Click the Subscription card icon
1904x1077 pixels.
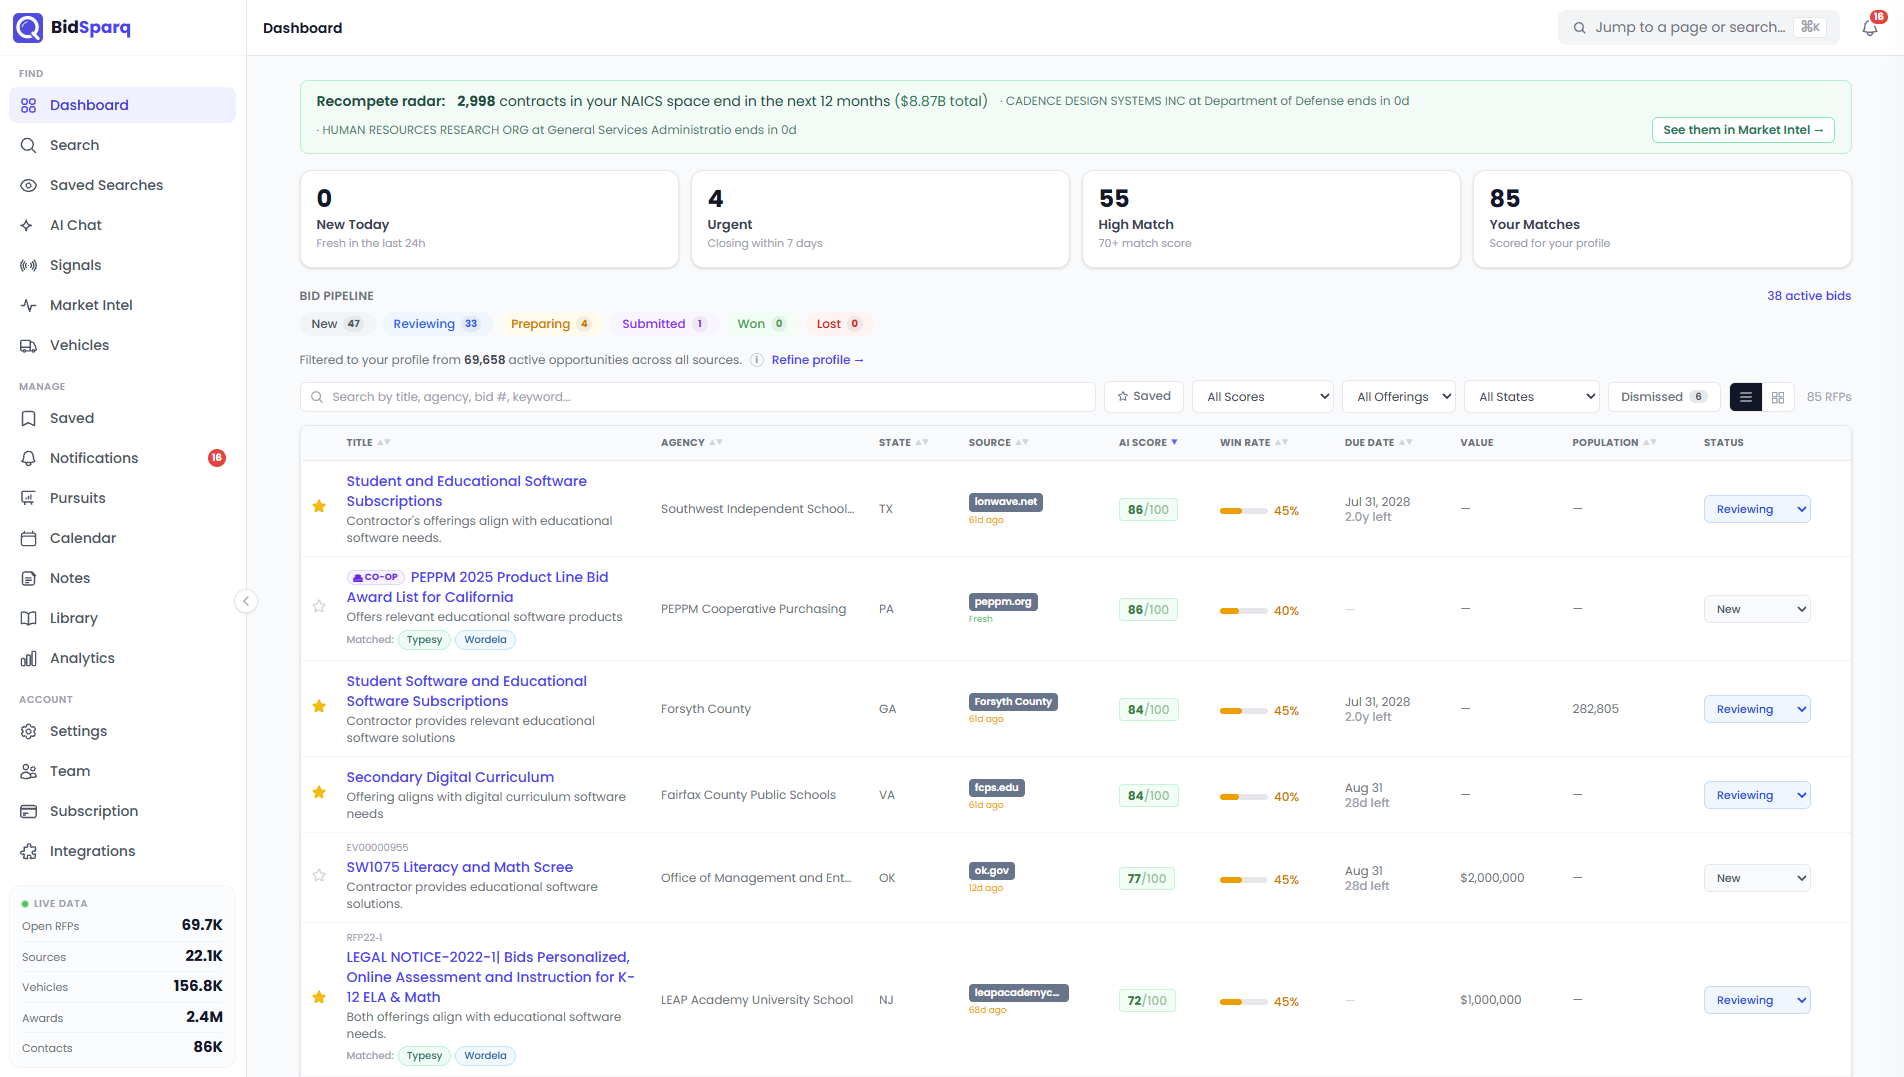click(x=28, y=811)
